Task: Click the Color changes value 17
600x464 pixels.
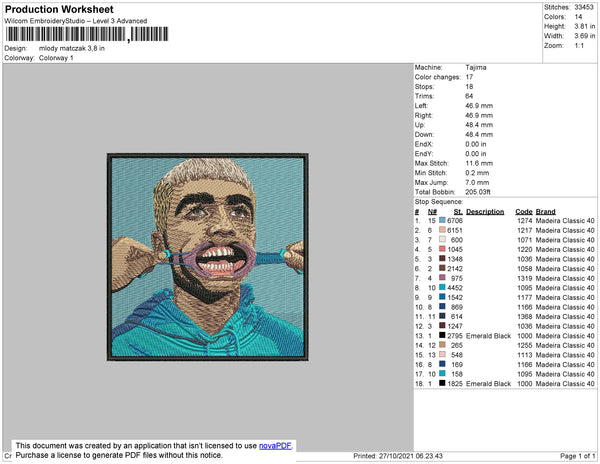Action: coord(470,77)
